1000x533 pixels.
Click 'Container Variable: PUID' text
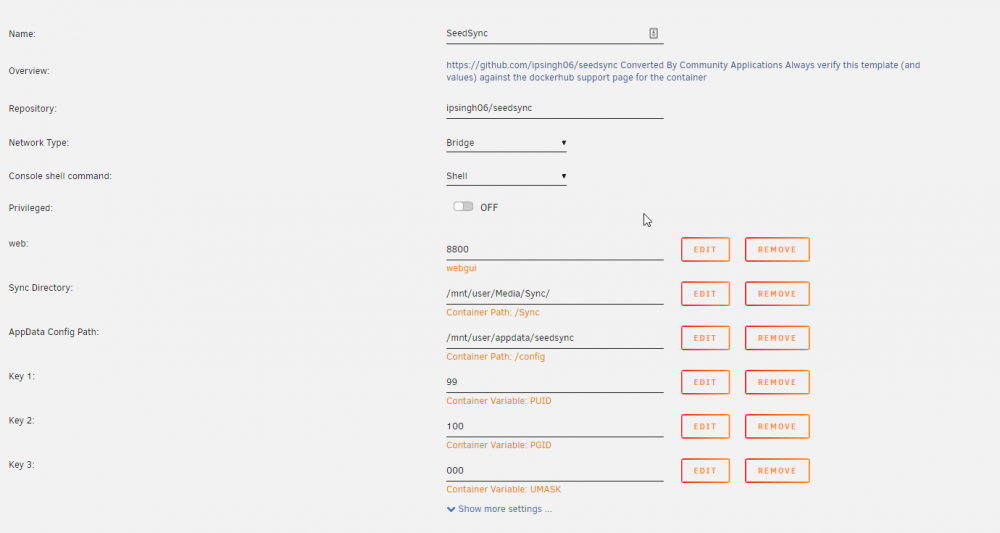499,401
